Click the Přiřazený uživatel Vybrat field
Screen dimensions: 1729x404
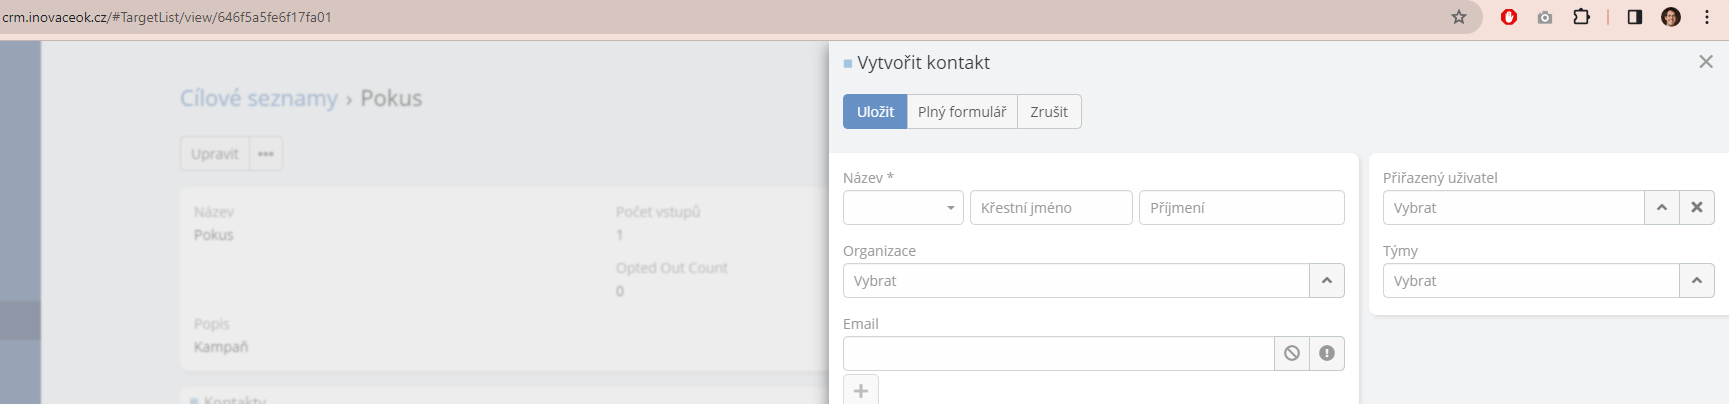[1513, 208]
